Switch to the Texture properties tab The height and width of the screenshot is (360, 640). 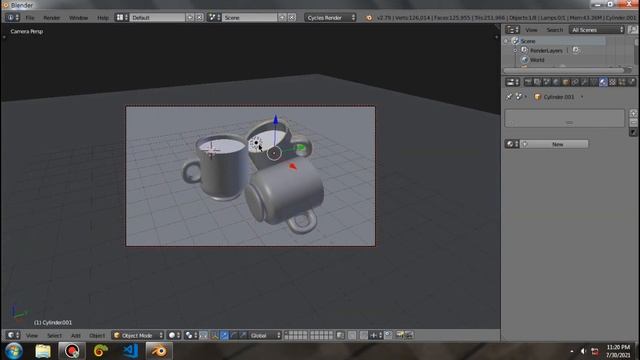(x=612, y=82)
